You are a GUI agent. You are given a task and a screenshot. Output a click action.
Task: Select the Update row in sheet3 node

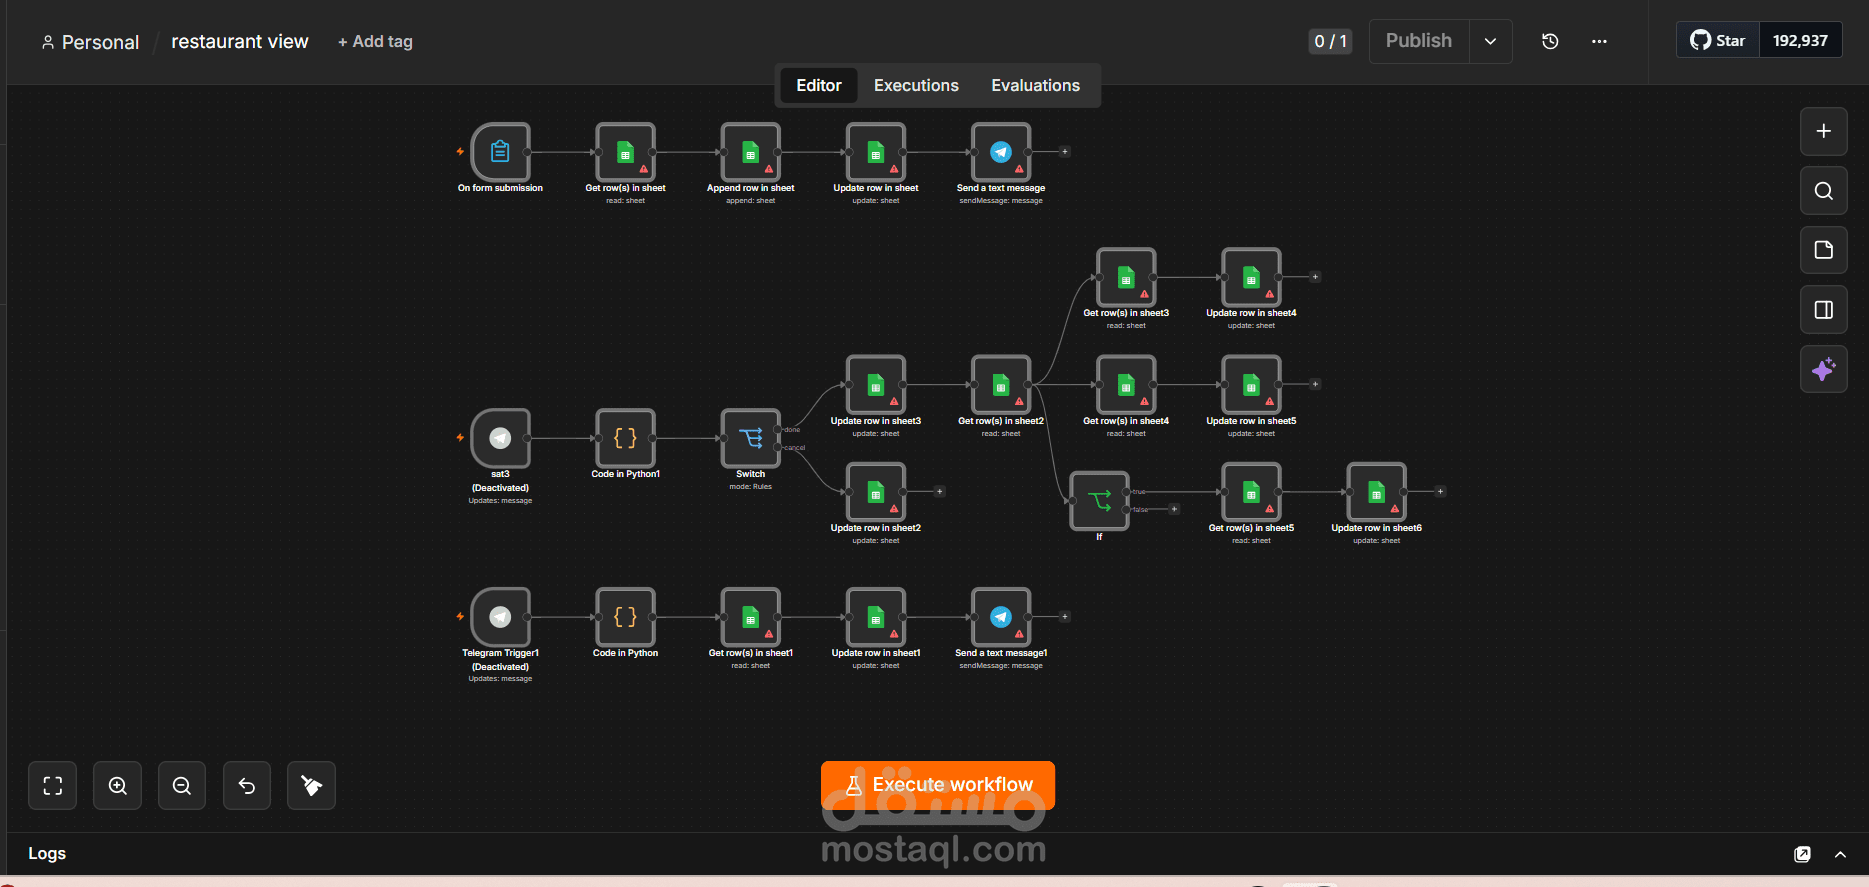pyautogui.click(x=875, y=385)
